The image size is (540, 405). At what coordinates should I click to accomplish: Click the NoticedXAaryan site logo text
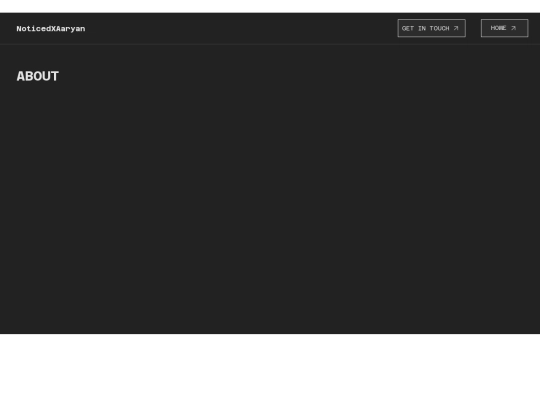pos(51,29)
